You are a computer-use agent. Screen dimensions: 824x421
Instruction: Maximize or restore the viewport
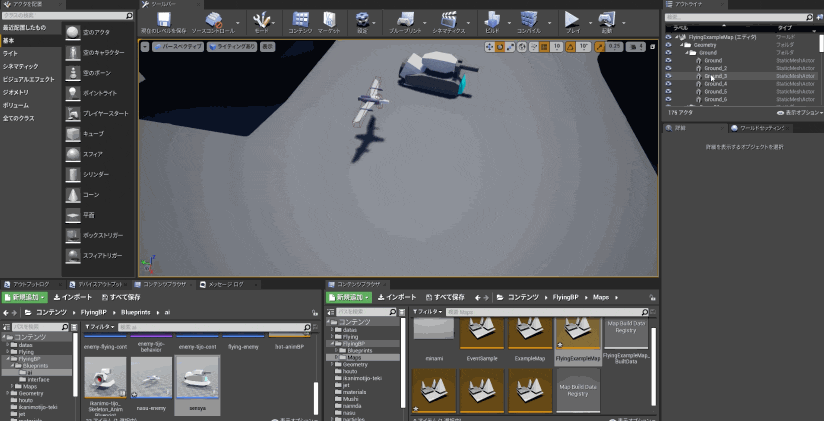point(652,47)
